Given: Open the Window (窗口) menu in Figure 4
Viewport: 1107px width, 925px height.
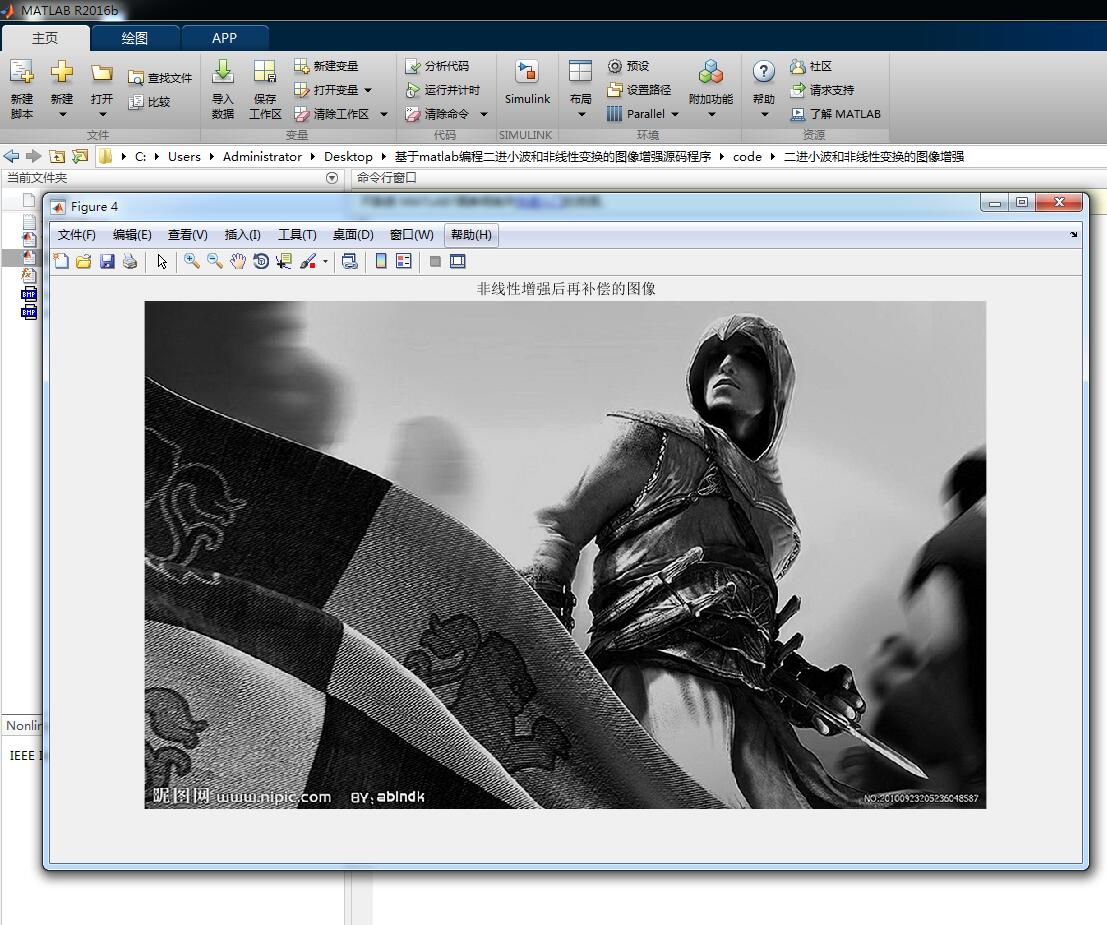Looking at the screenshot, I should pos(412,234).
